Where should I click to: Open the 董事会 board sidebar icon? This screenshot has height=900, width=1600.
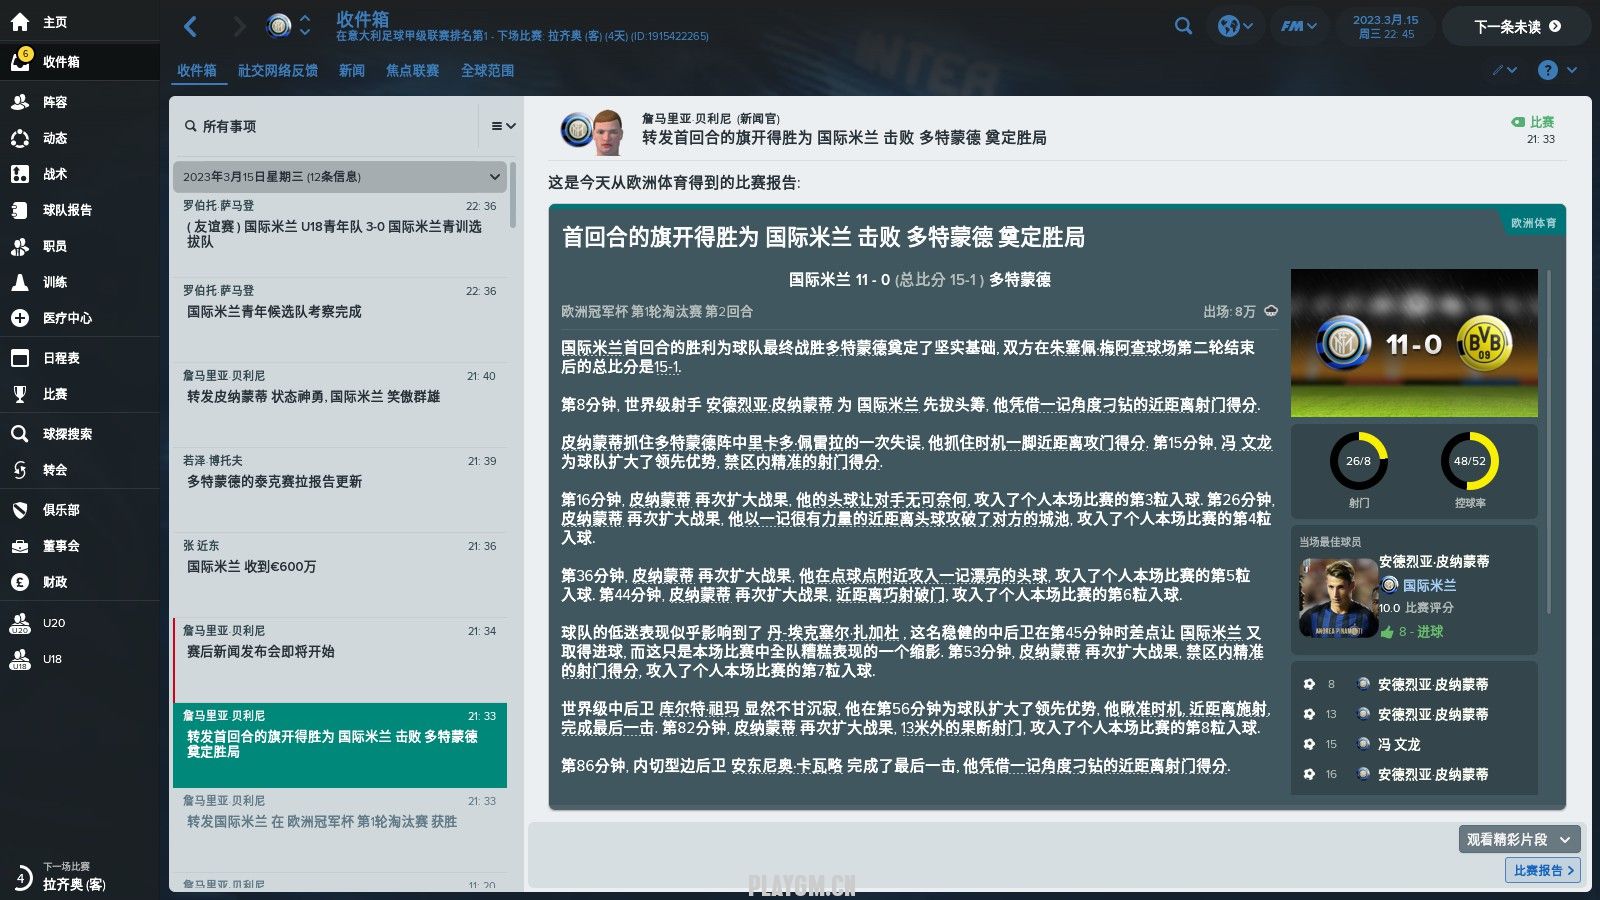20,546
